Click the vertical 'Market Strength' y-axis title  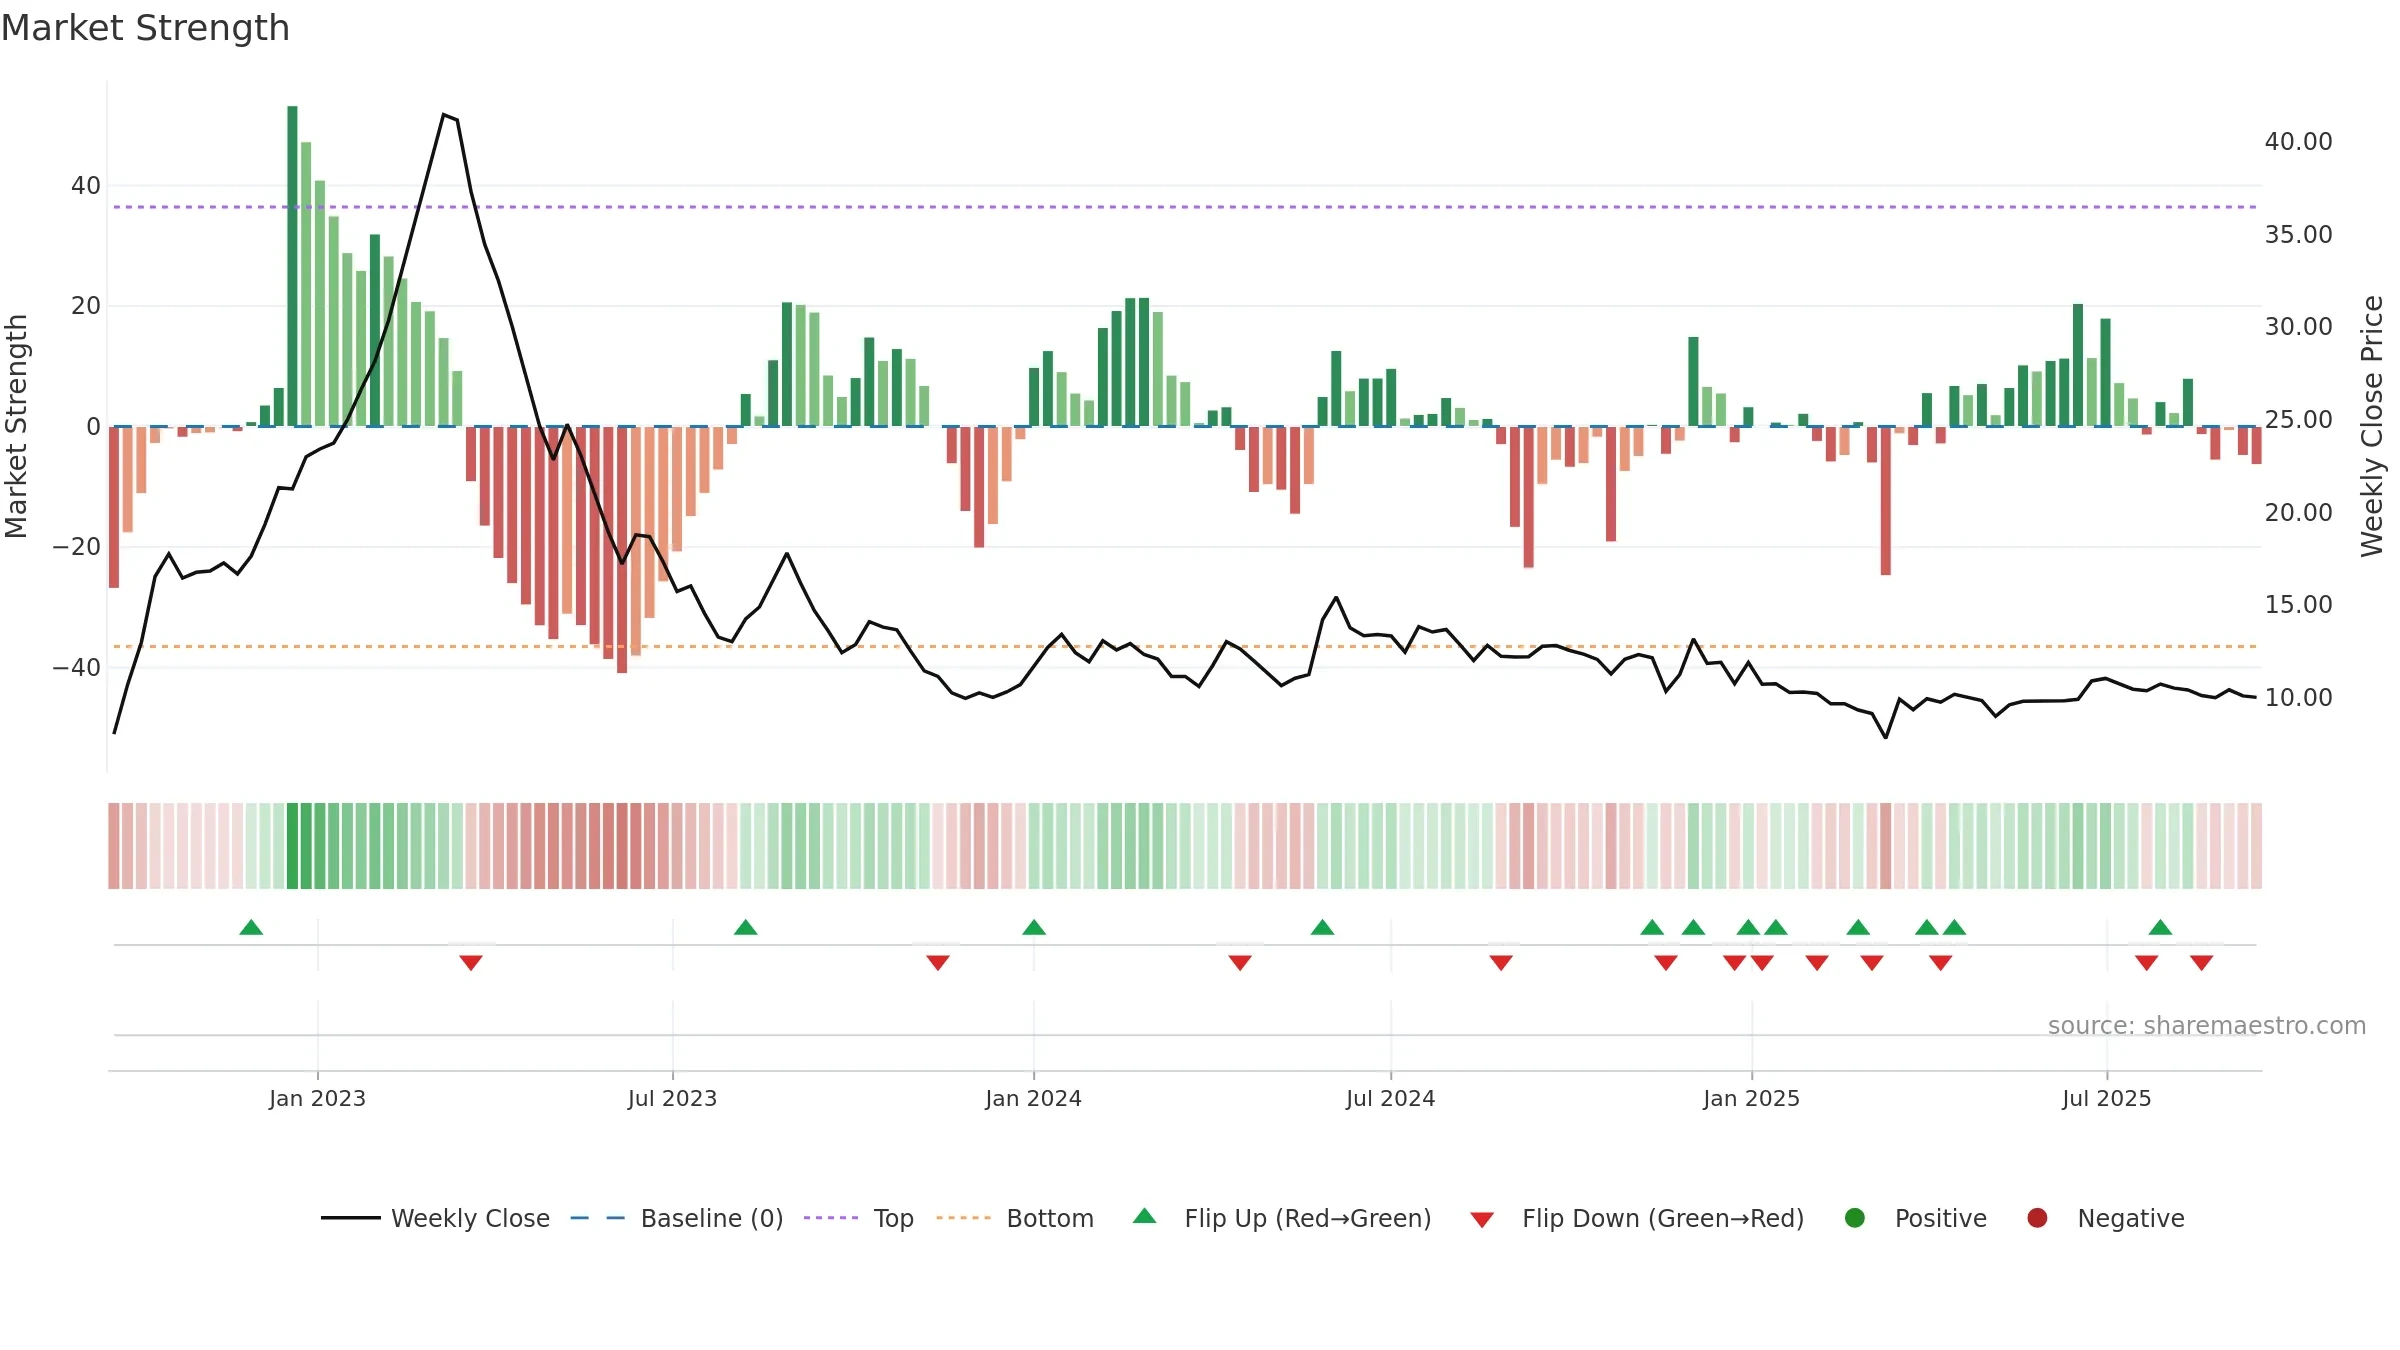click(x=16, y=426)
